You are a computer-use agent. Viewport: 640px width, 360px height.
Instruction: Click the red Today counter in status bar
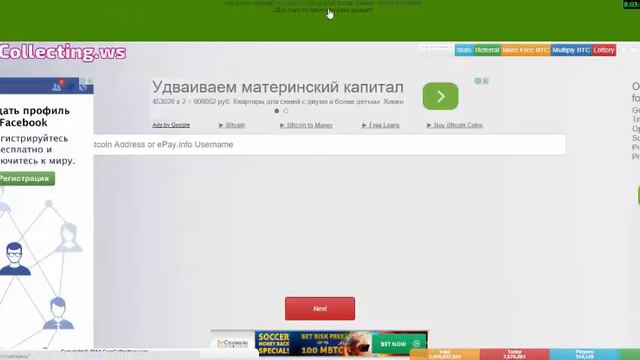point(514,354)
